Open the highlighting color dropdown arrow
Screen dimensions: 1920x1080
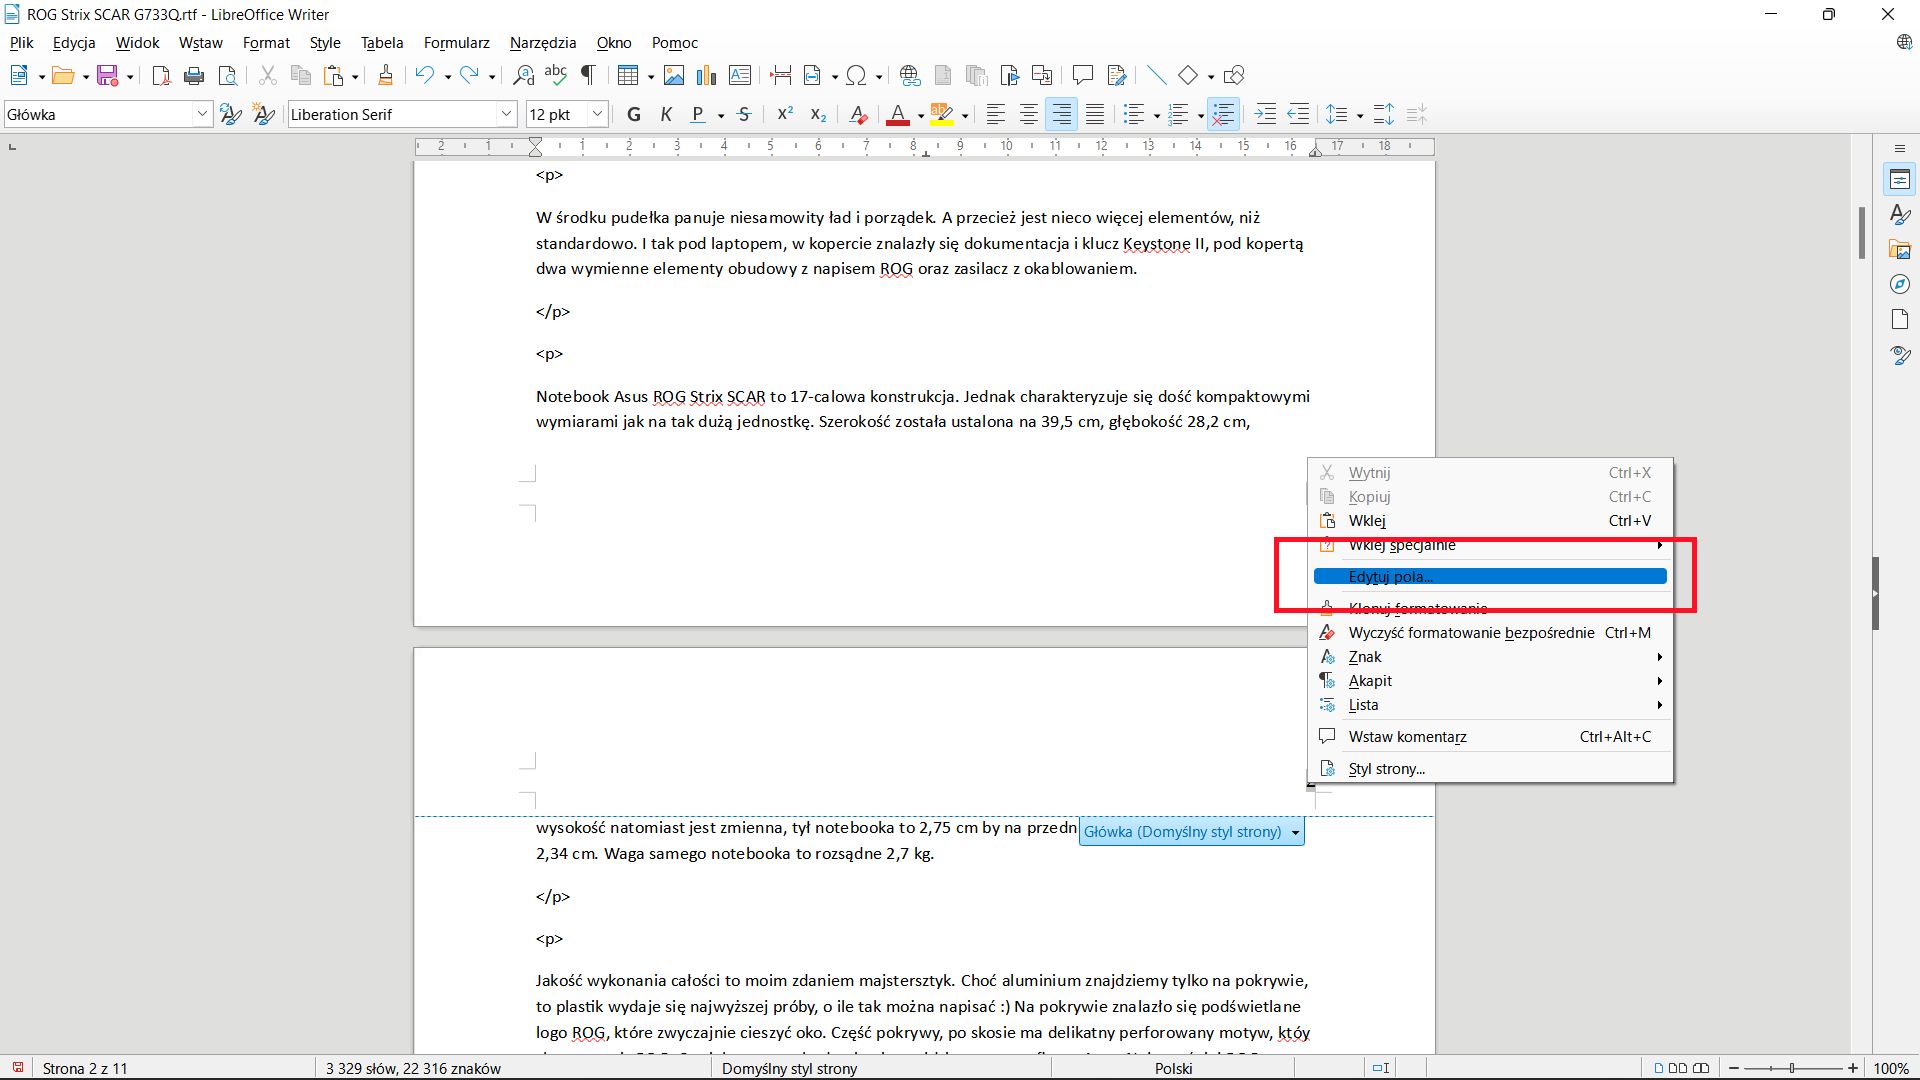[x=963, y=114]
